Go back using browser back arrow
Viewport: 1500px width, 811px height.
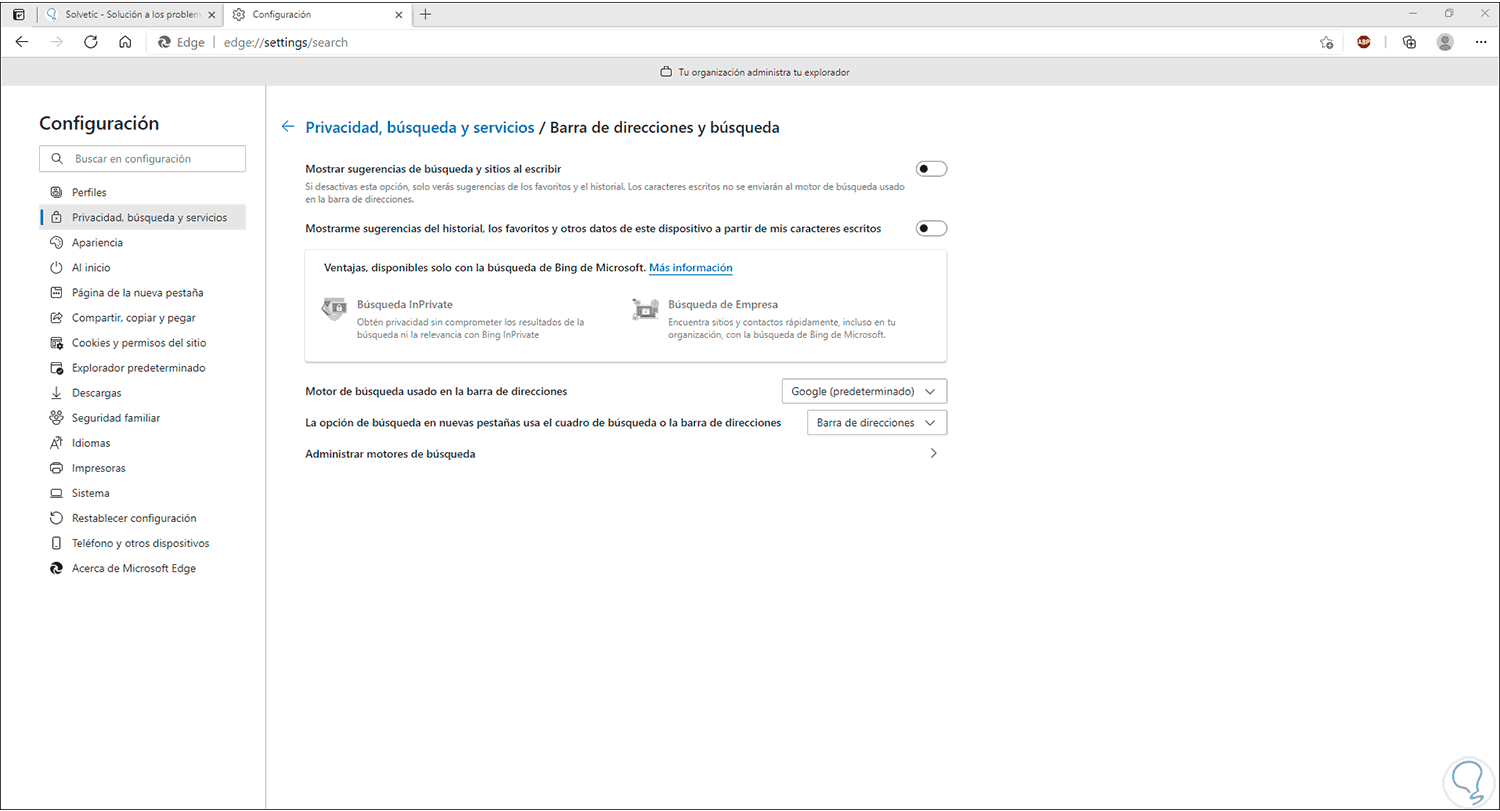coord(22,42)
